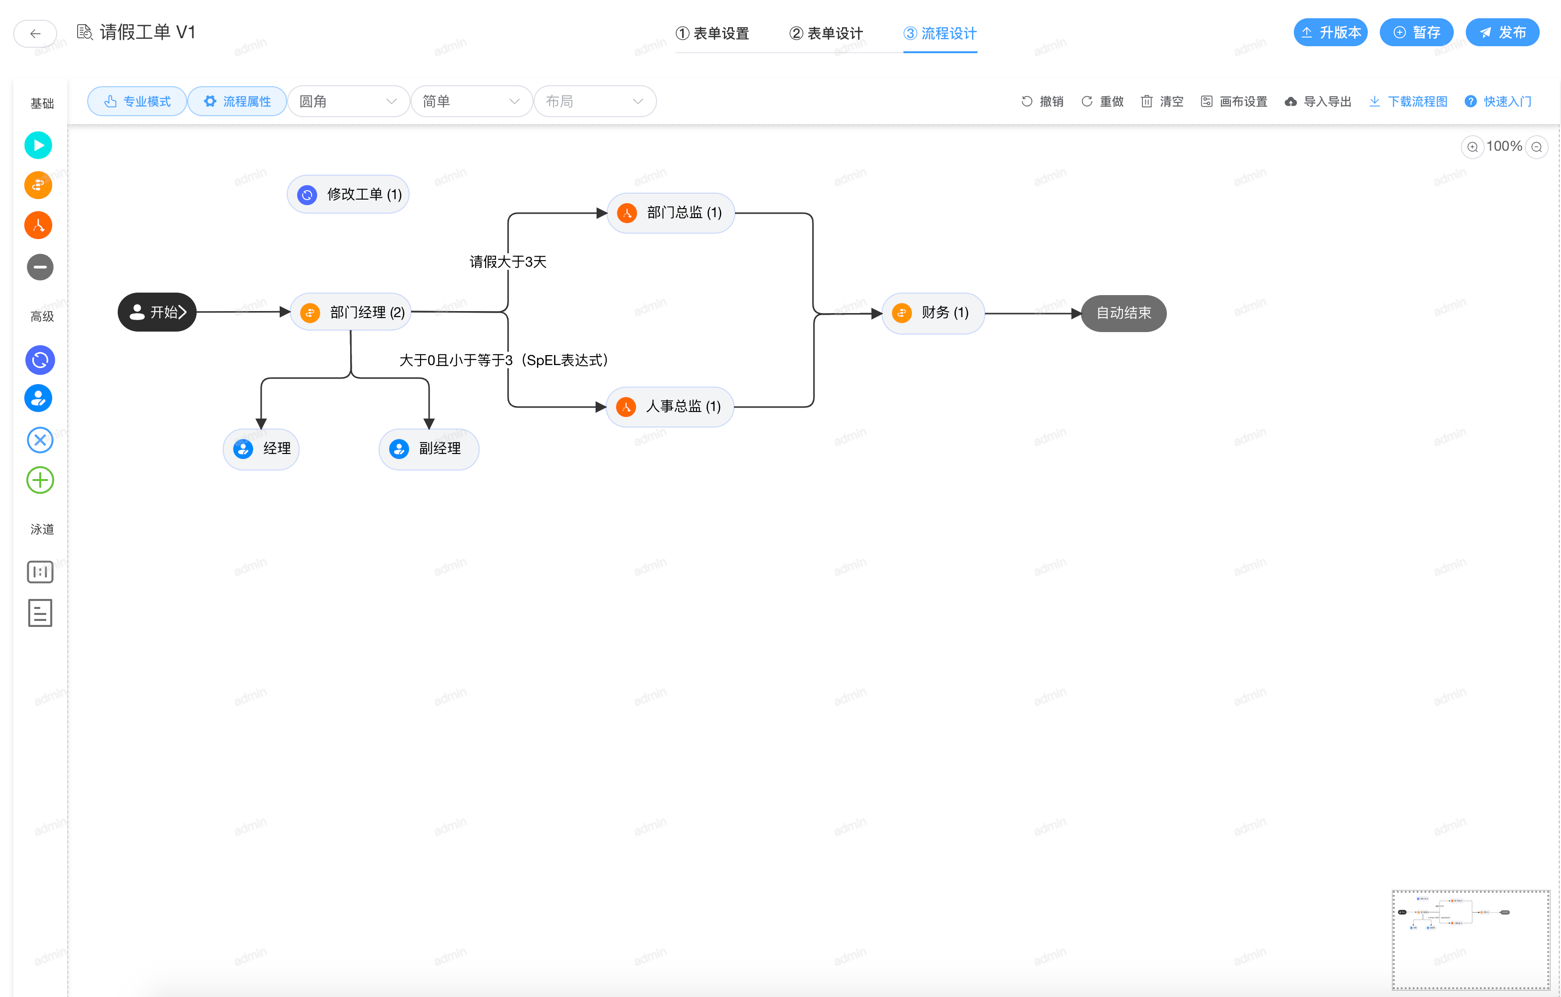The height and width of the screenshot is (997, 1561).
Task: Click the zoom control left of 100%
Action: pos(1472,147)
